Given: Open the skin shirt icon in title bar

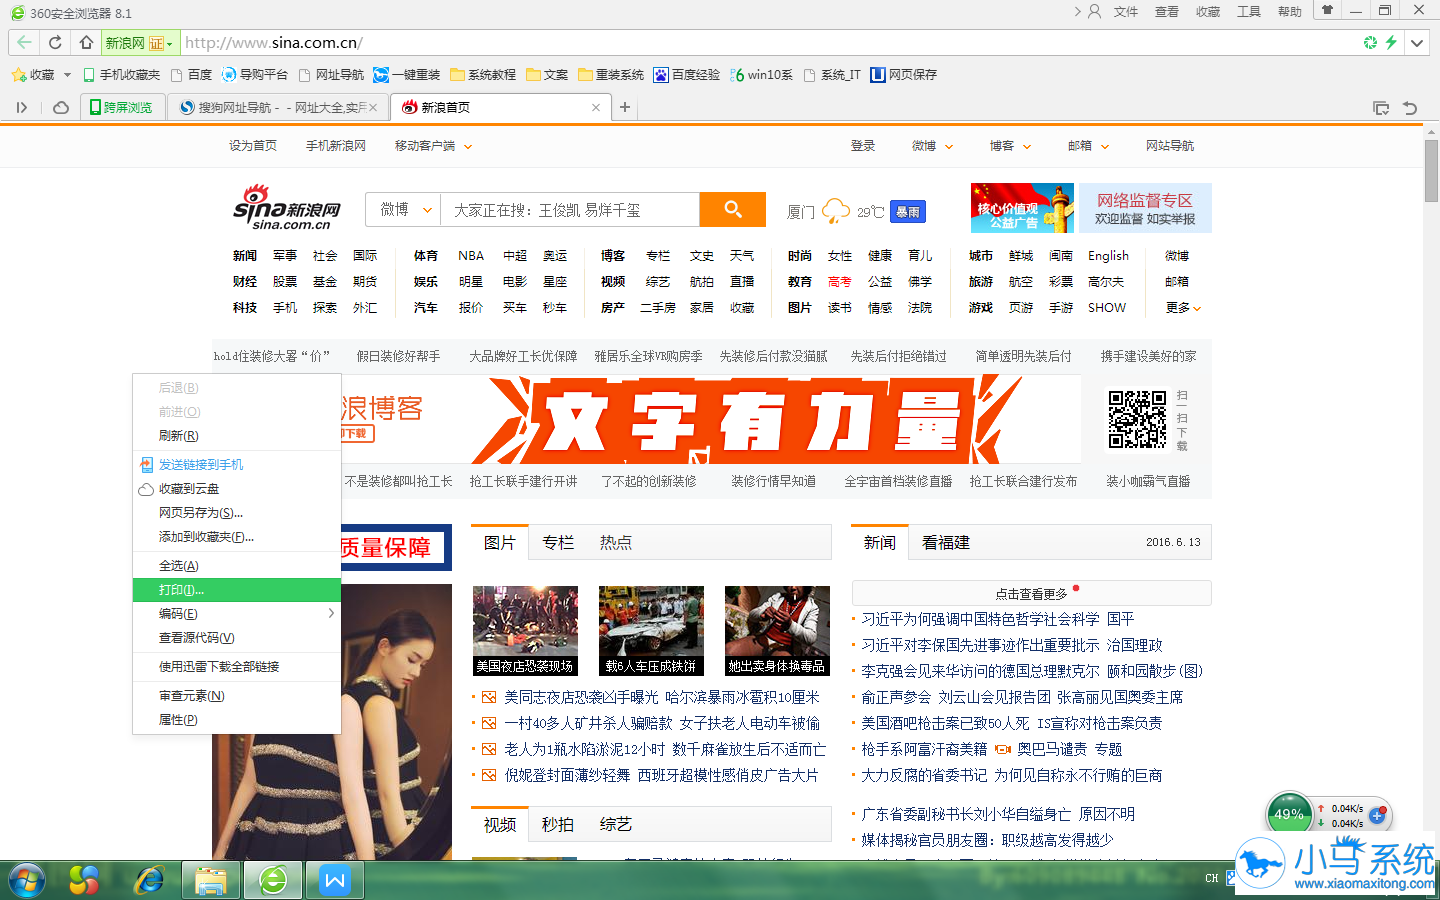Looking at the screenshot, I should [1327, 10].
